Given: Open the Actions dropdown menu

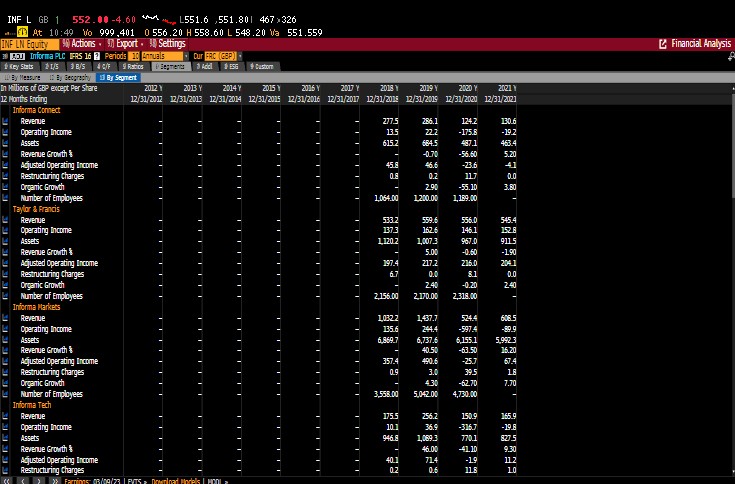Looking at the screenshot, I should coord(82,44).
